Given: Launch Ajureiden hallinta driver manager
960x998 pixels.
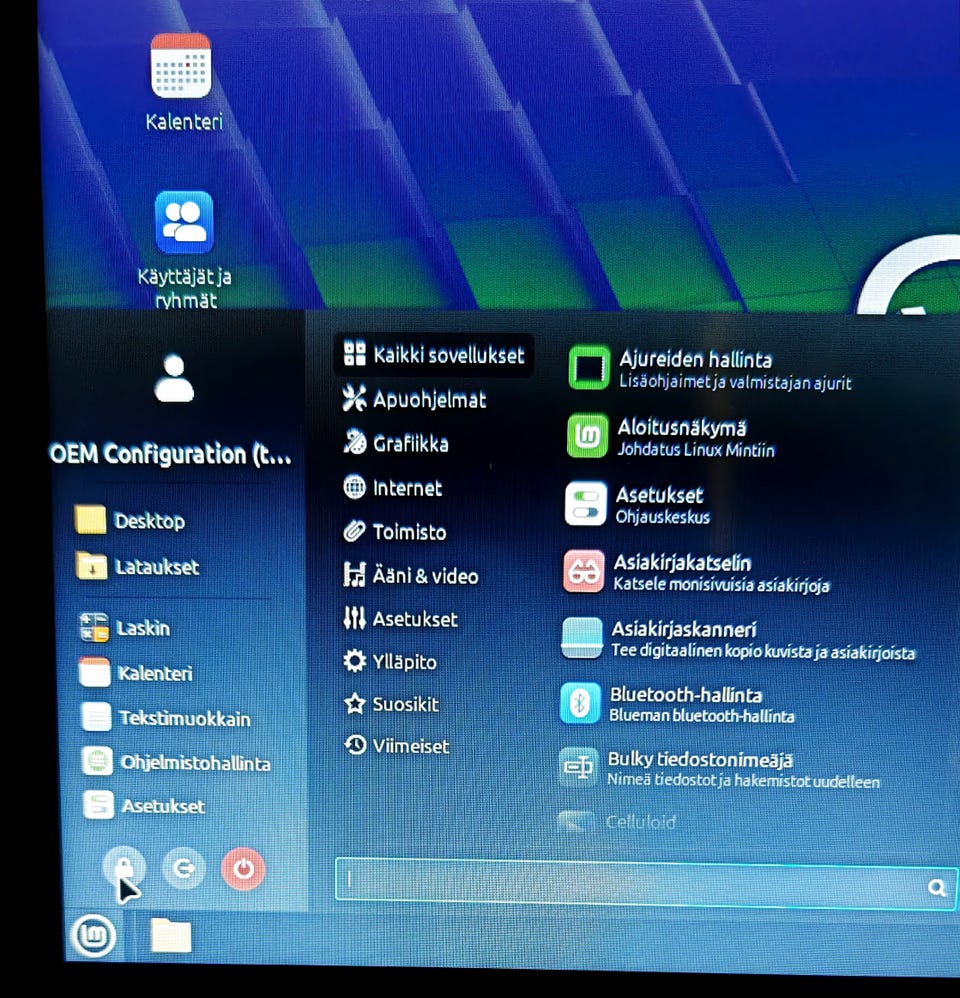Looking at the screenshot, I should coord(710,369).
